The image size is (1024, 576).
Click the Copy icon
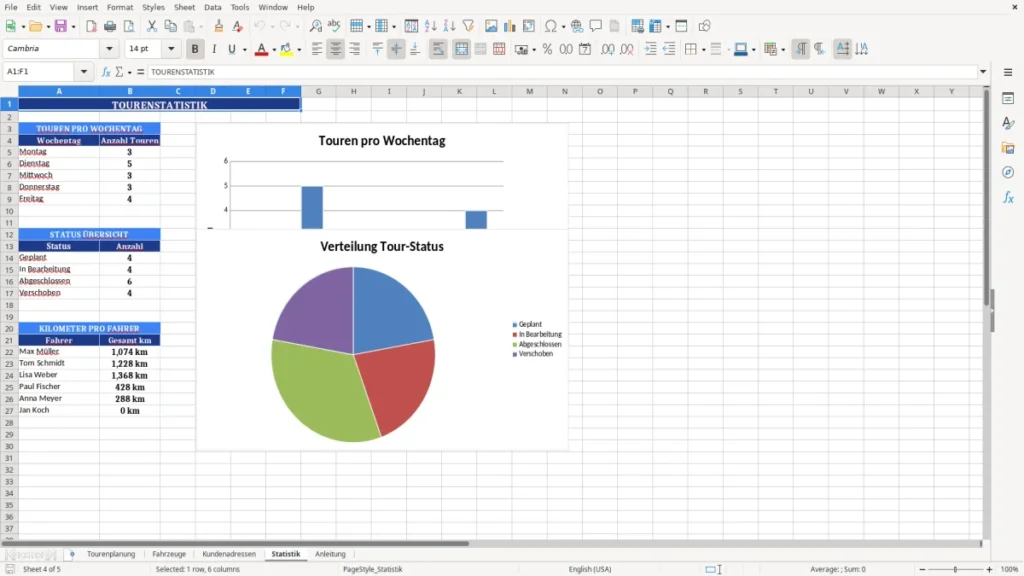[170, 26]
